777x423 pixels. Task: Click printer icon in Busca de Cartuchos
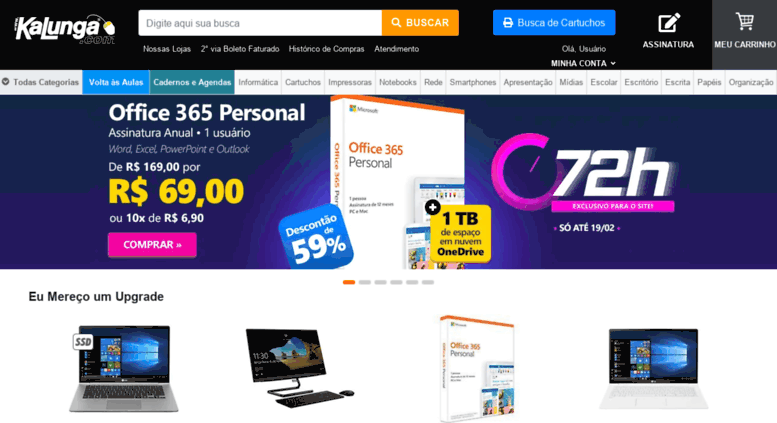tap(508, 23)
